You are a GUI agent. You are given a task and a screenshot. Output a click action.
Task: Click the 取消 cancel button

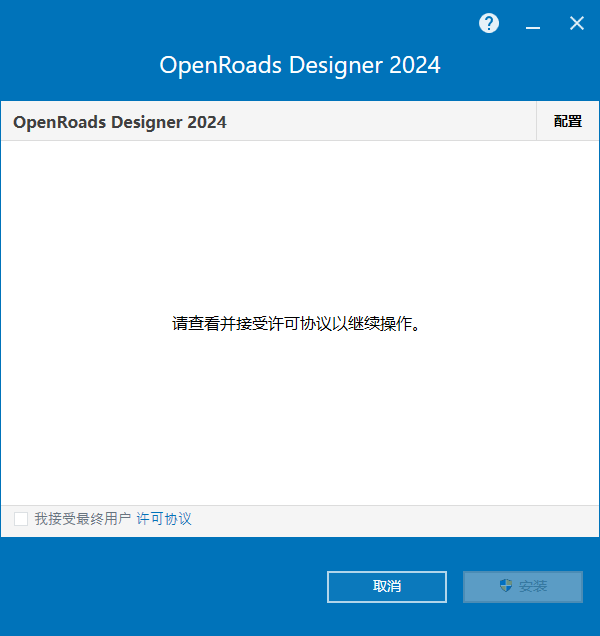(387, 587)
